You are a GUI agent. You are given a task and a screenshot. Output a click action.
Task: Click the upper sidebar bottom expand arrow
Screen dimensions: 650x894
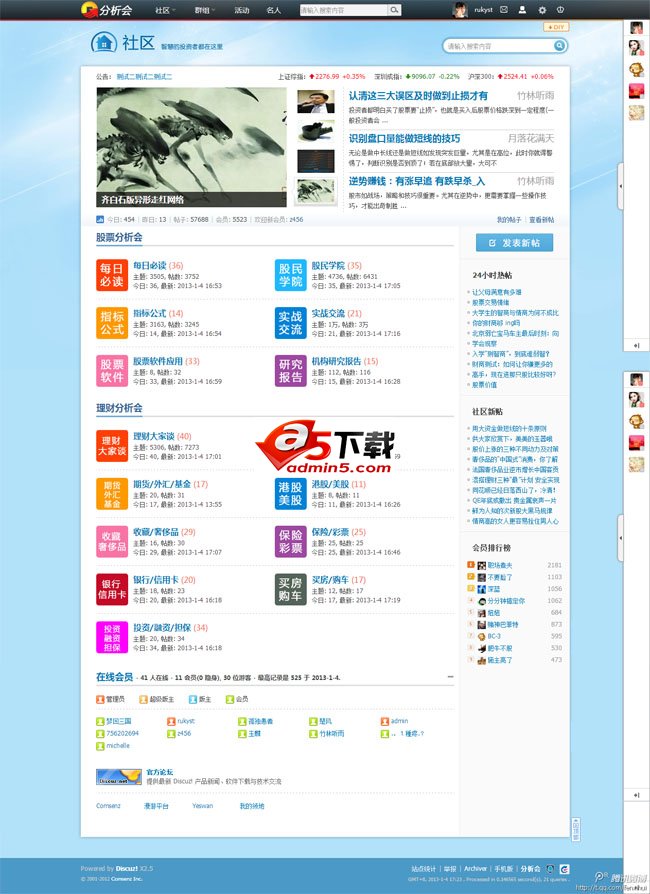tap(636, 346)
